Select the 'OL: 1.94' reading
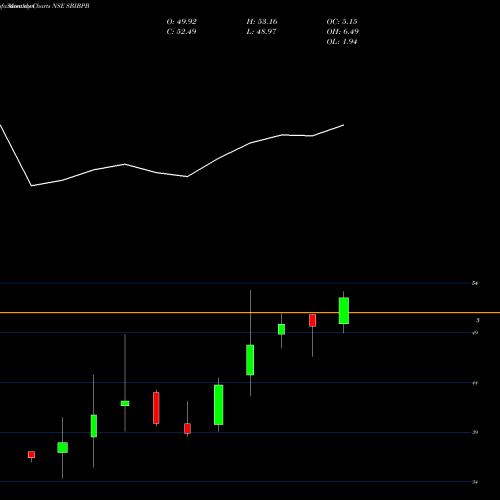Image resolution: width=500 pixels, height=500 pixels. [x=342, y=42]
